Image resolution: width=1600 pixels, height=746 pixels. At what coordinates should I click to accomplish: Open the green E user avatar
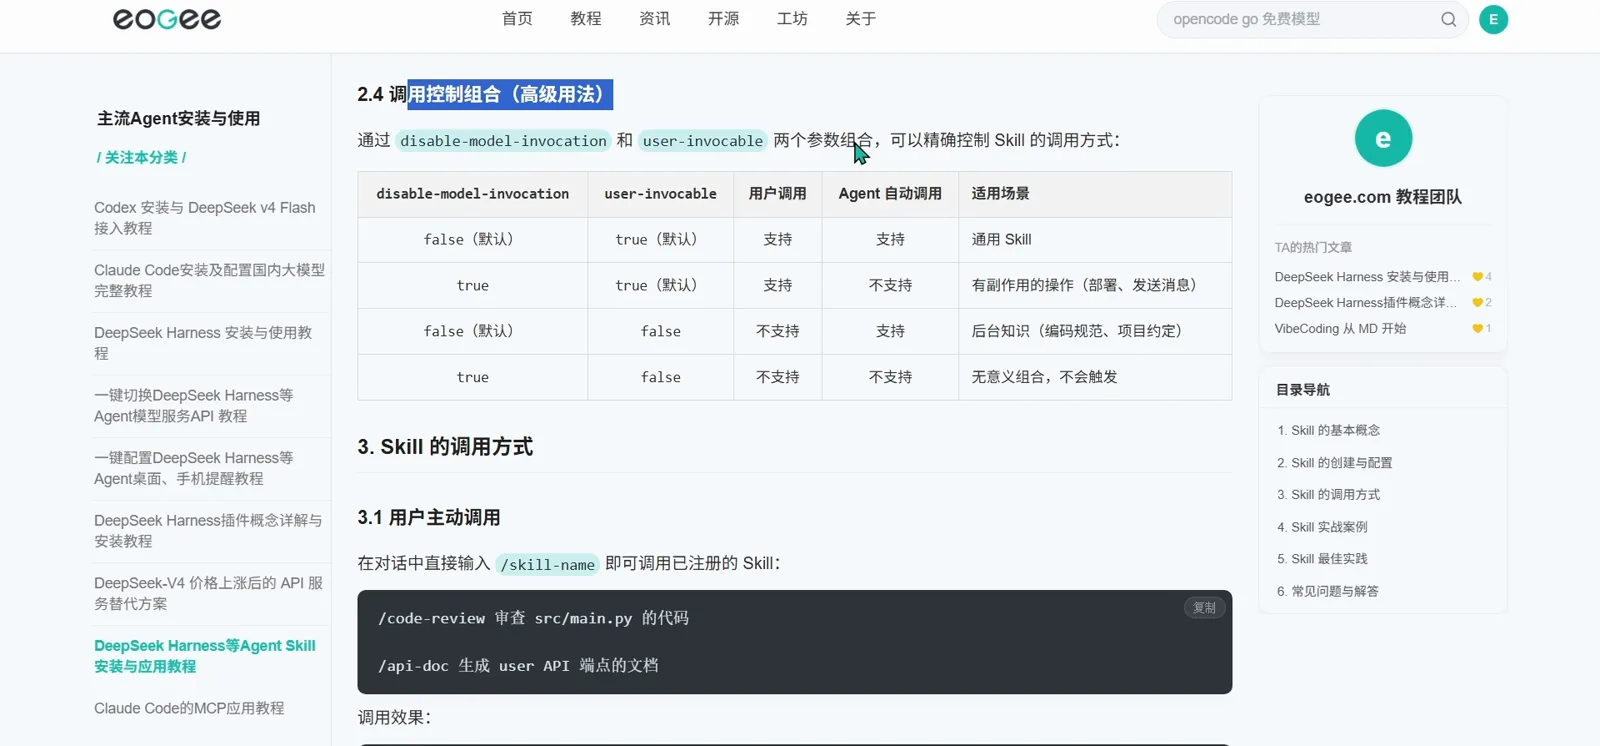1493,19
